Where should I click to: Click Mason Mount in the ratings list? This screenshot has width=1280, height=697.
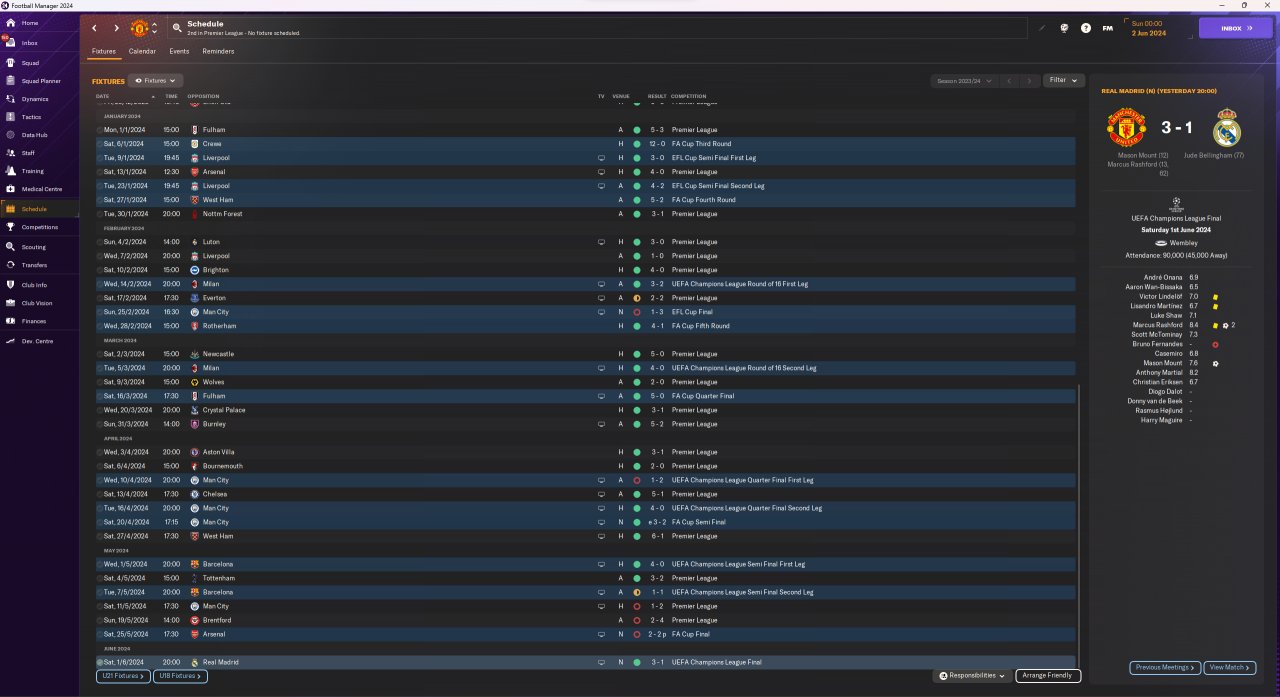tap(1162, 363)
